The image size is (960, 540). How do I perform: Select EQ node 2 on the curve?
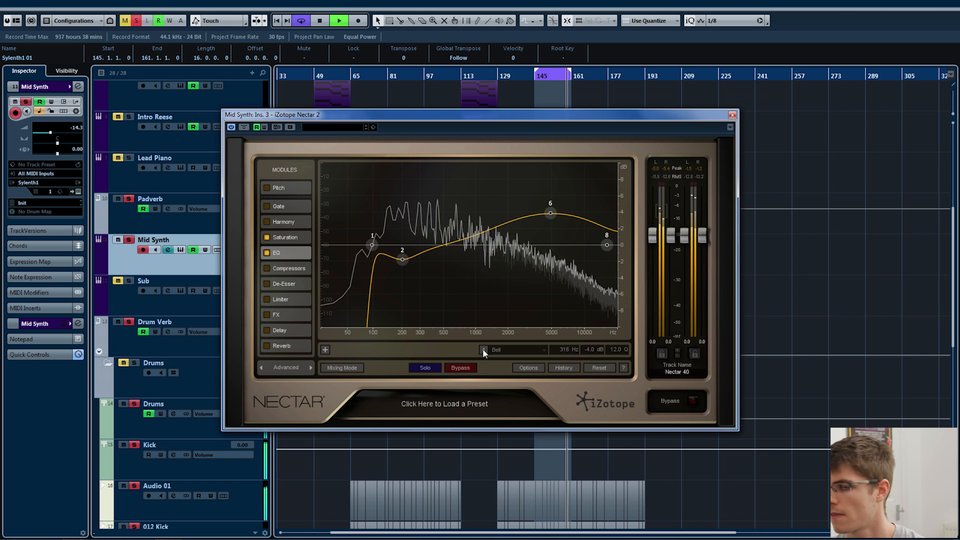pos(402,260)
